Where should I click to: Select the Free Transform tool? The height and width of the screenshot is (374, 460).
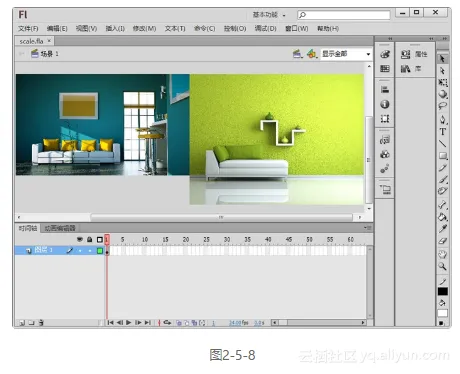(x=442, y=82)
